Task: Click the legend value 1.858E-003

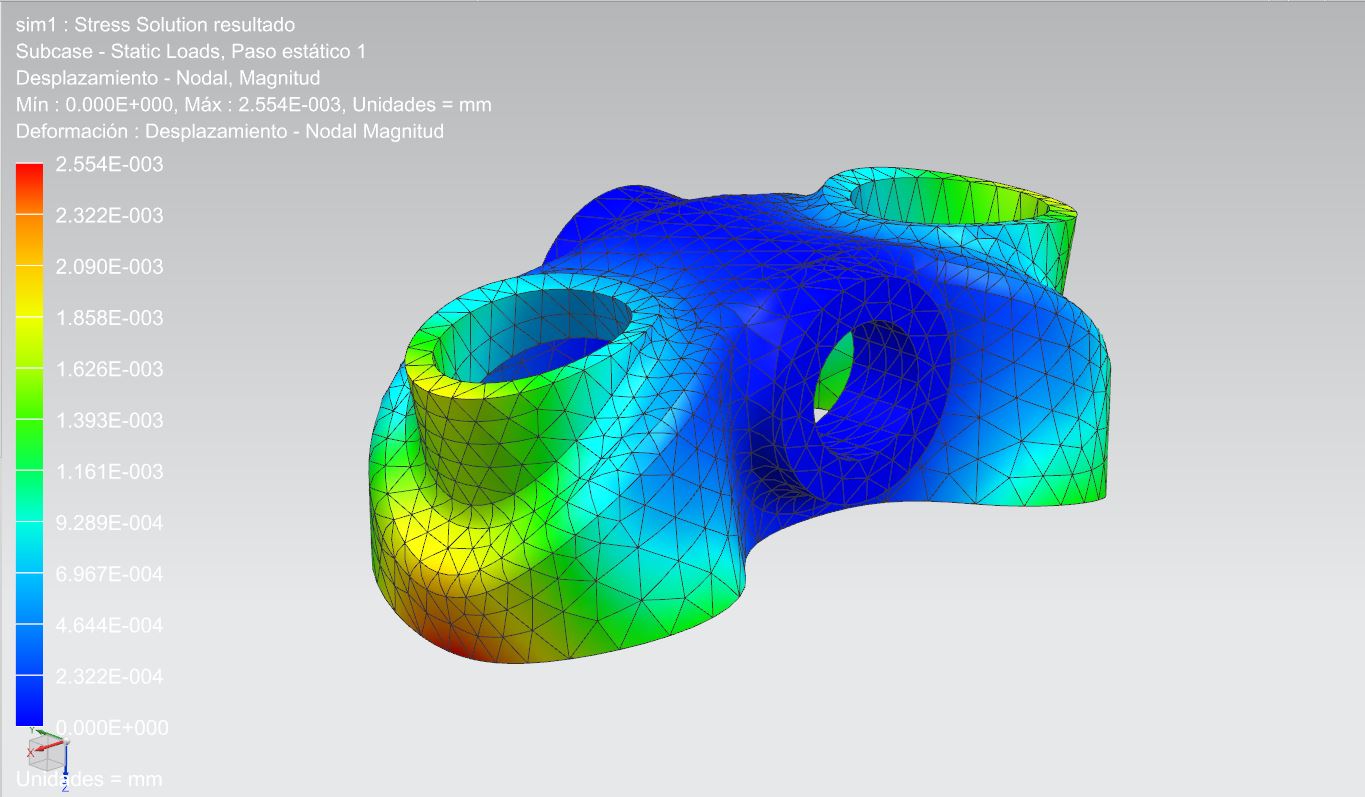Action: 109,318
